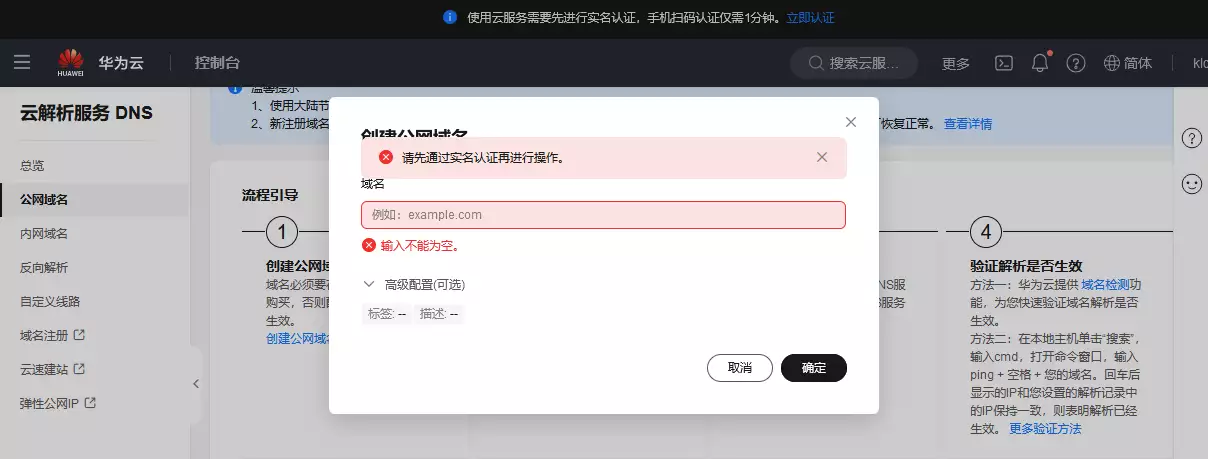Image resolution: width=1208 pixels, height=459 pixels.
Task: Click the globe language icon
Action: [x=1111, y=63]
